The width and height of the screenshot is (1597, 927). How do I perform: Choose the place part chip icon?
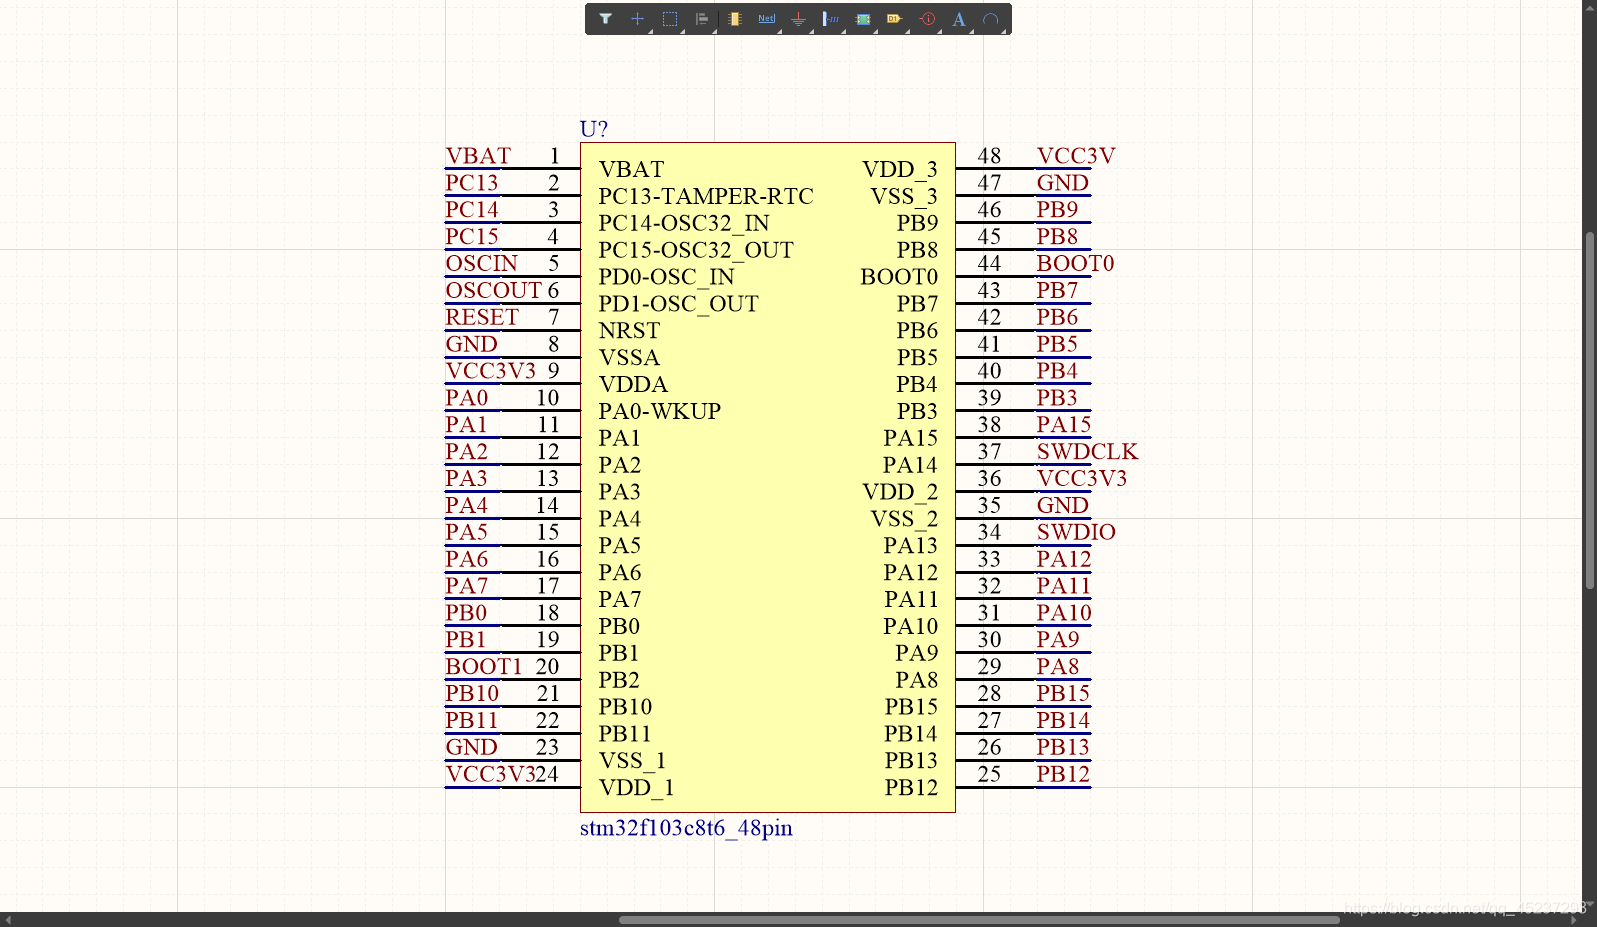coord(735,19)
